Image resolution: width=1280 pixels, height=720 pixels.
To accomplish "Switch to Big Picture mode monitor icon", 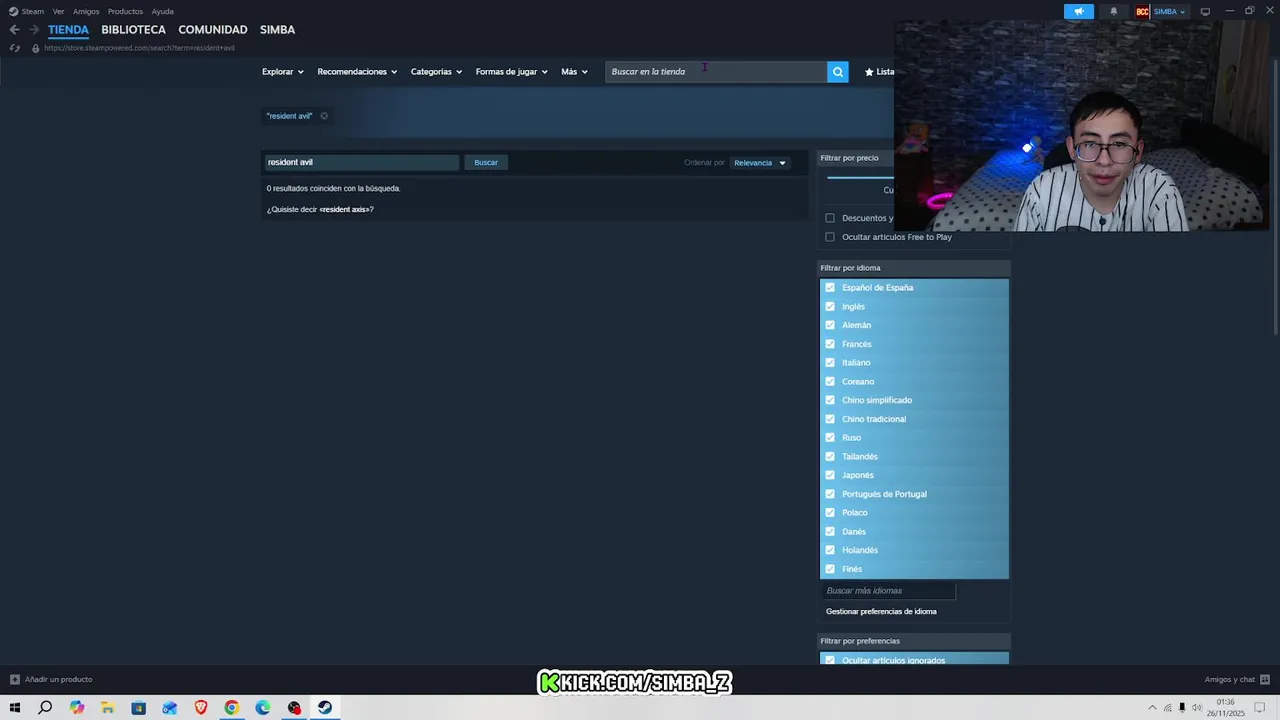I will tap(1205, 12).
